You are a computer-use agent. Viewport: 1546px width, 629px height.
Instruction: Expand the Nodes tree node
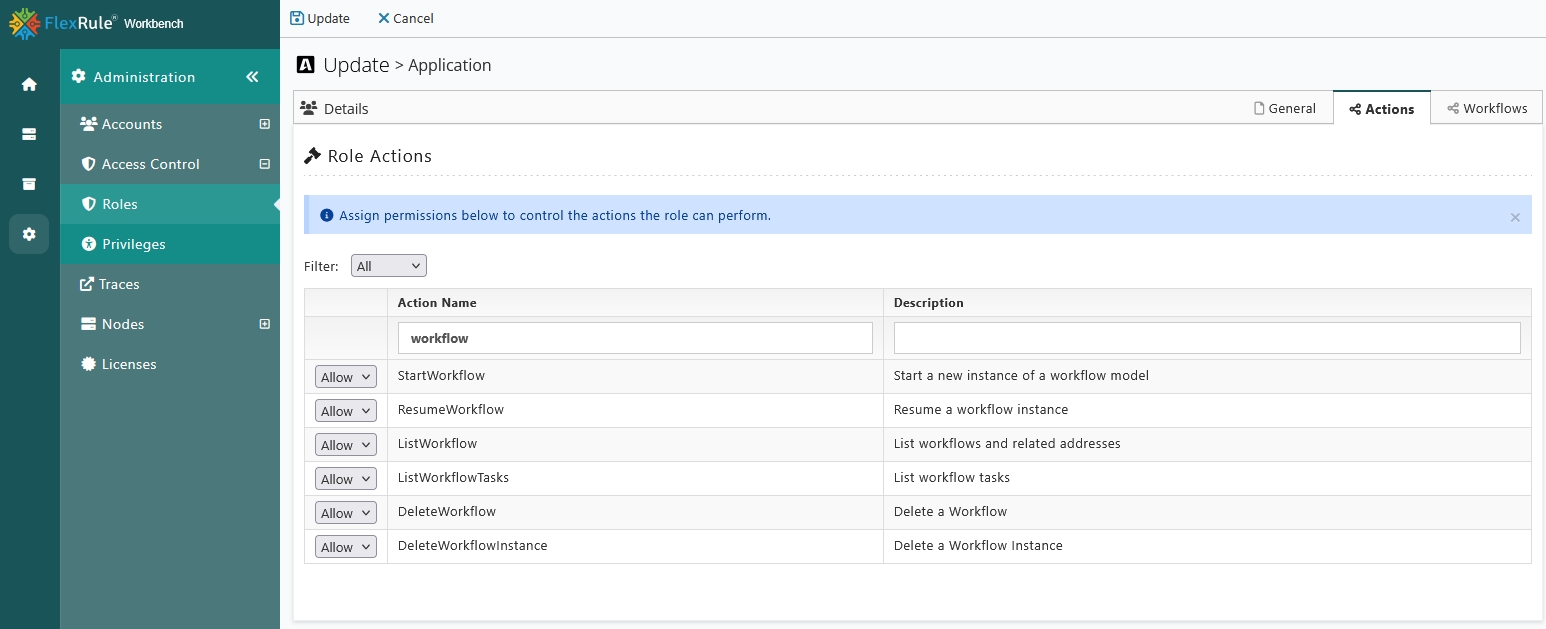[265, 324]
